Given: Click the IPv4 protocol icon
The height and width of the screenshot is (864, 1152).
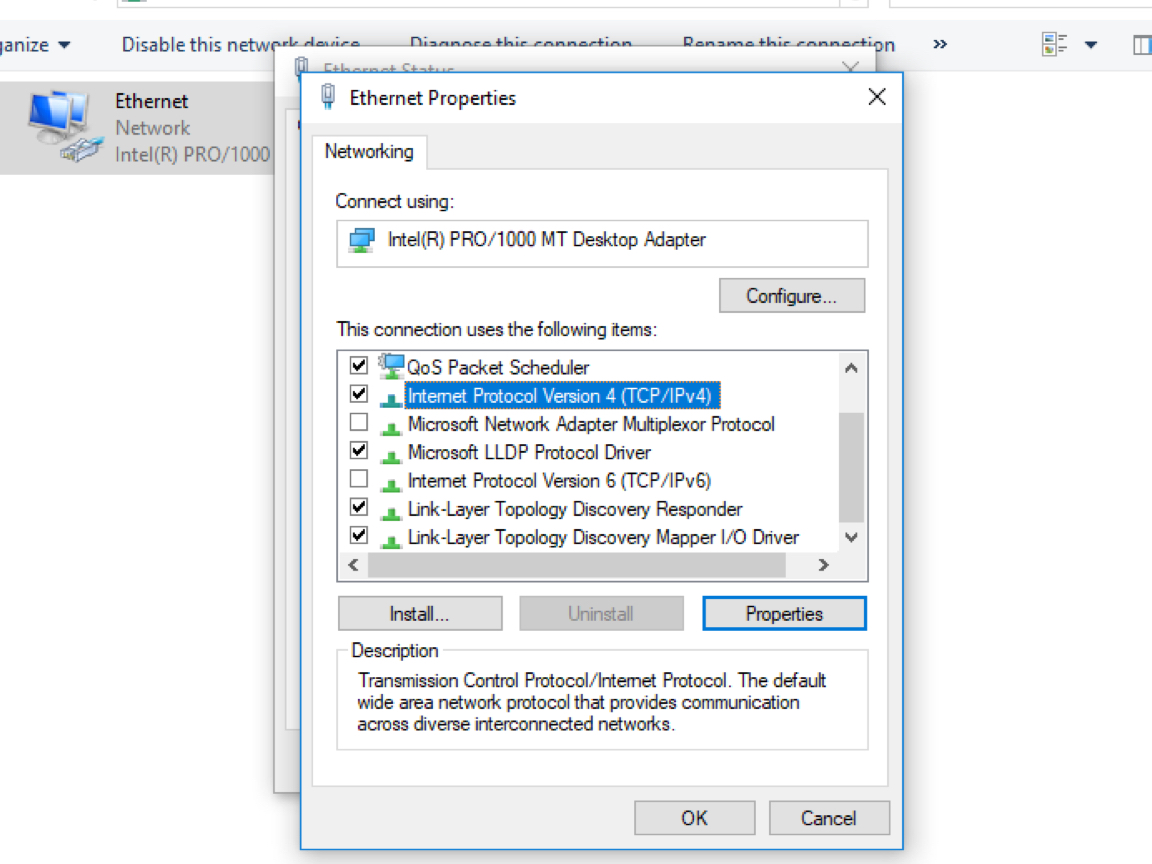Looking at the screenshot, I should pos(391,398).
